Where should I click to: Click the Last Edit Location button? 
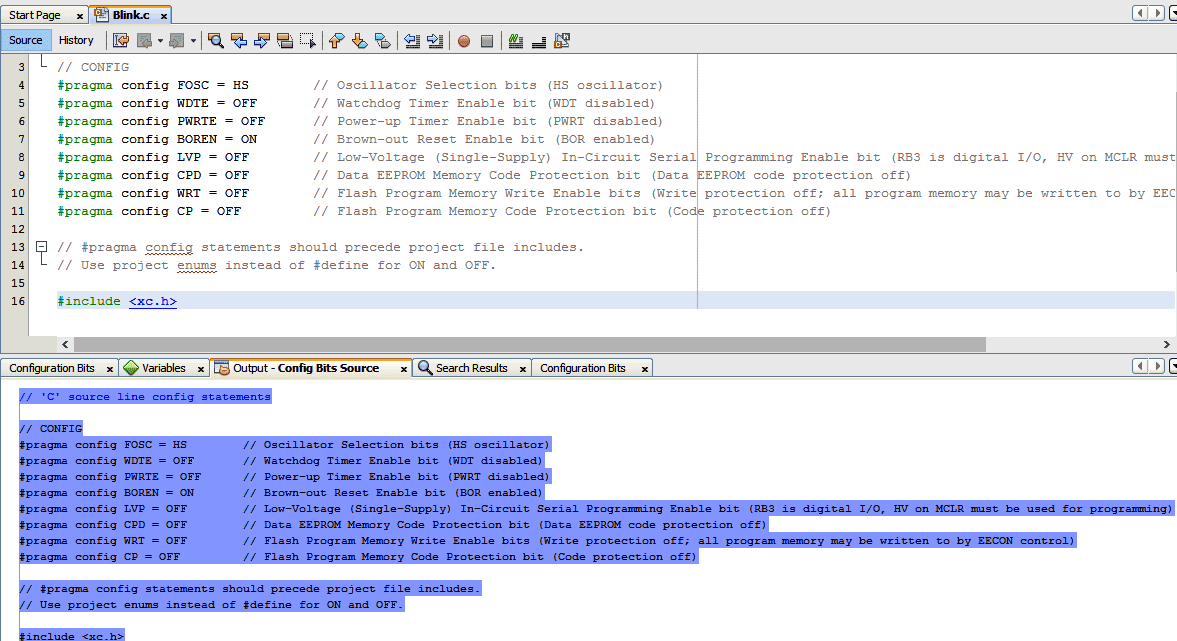point(120,40)
